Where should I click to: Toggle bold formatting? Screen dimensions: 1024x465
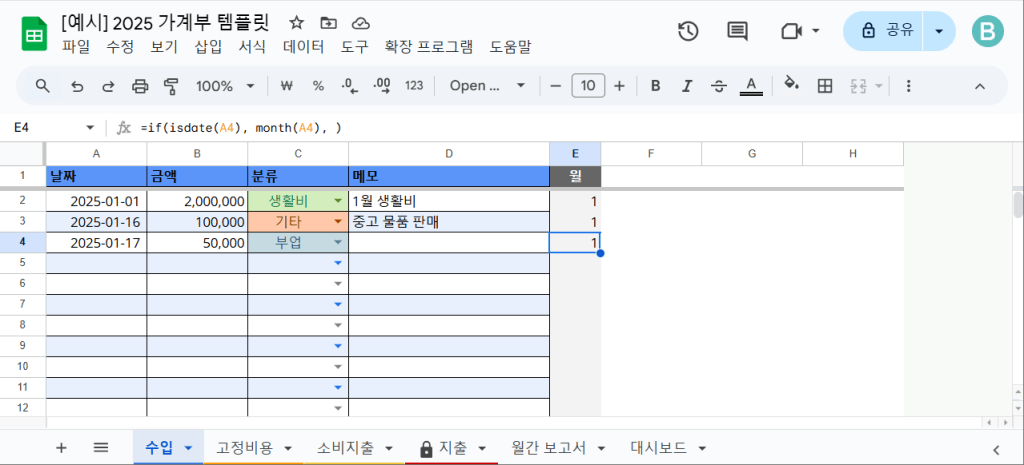click(x=656, y=86)
